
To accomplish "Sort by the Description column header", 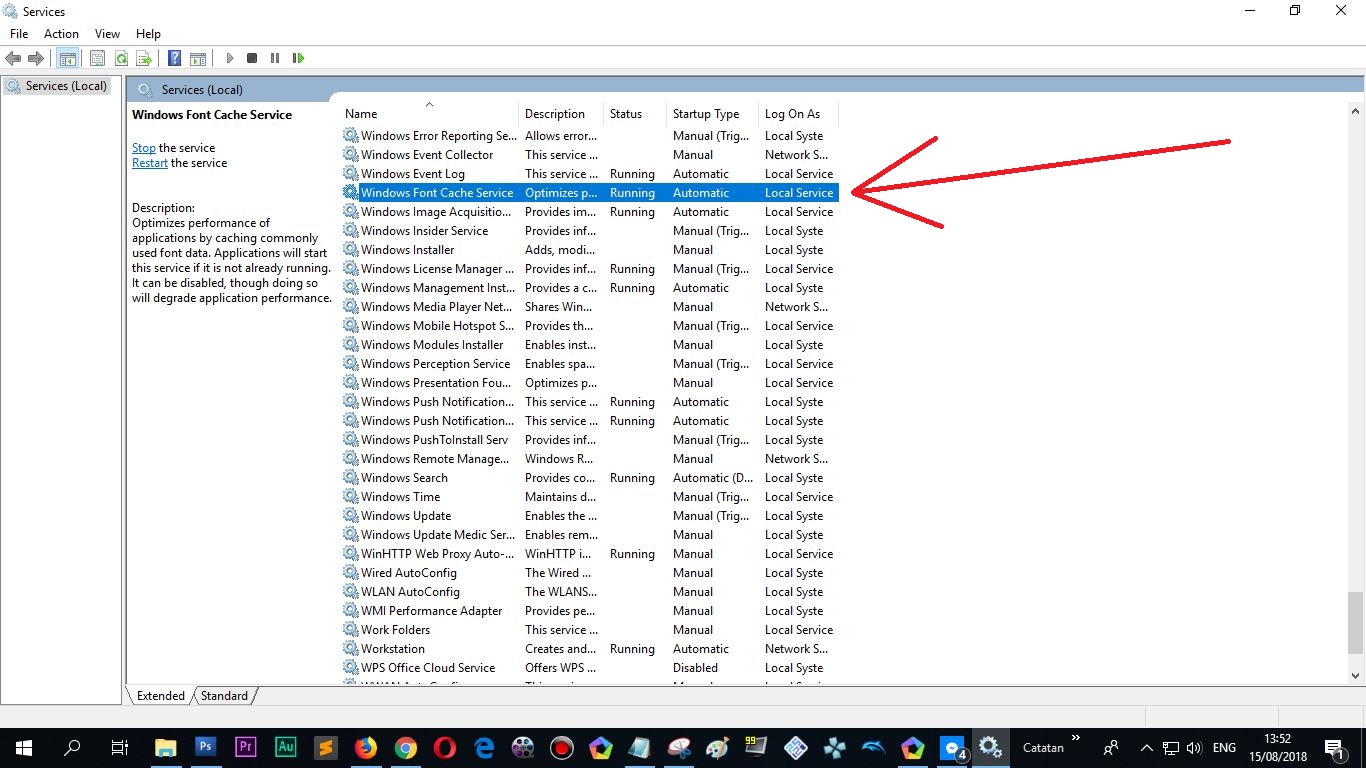I will pyautogui.click(x=561, y=114).
